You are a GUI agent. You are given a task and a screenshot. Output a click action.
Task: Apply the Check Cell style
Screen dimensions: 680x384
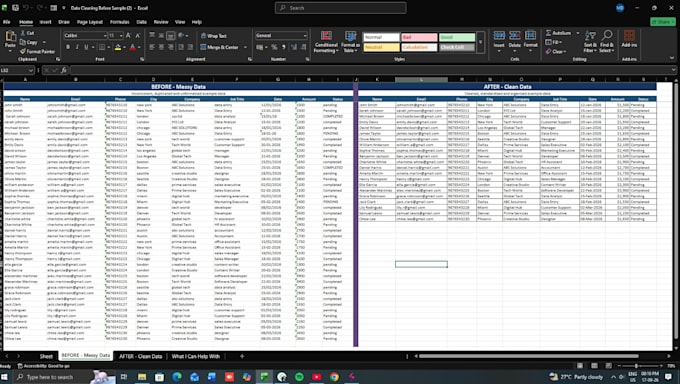point(457,47)
